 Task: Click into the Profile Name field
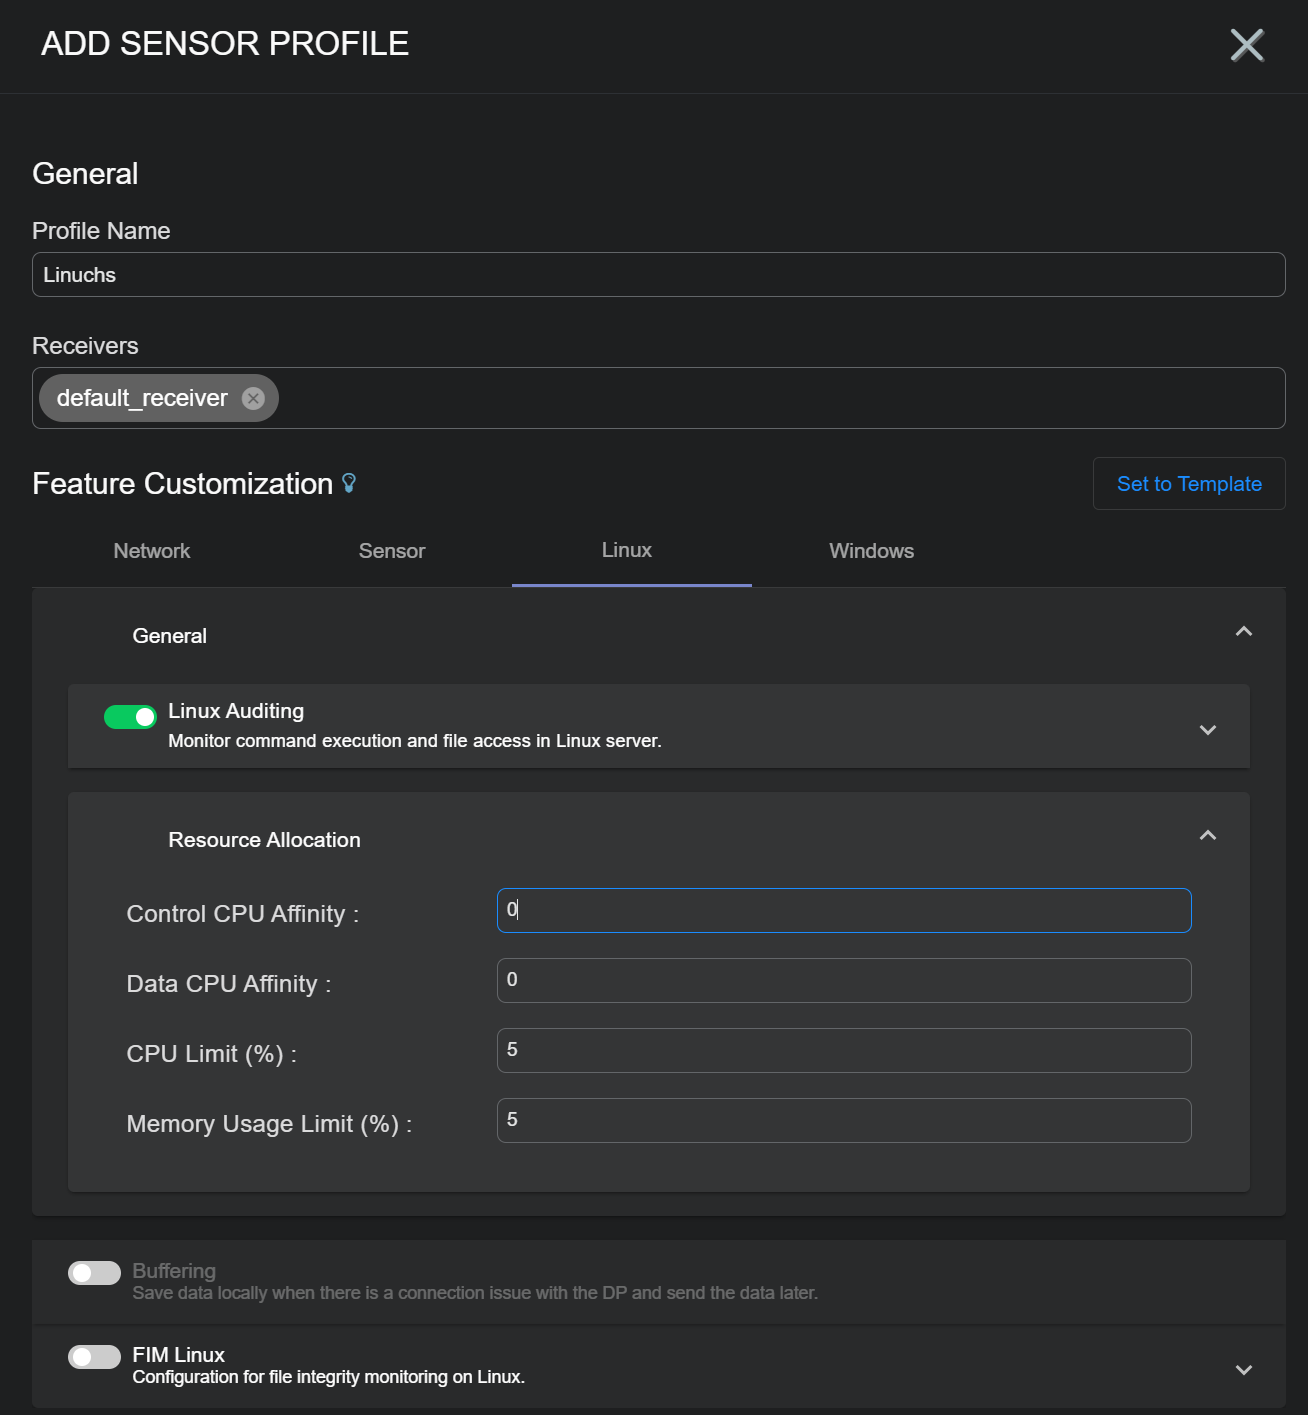pyautogui.click(x=658, y=275)
